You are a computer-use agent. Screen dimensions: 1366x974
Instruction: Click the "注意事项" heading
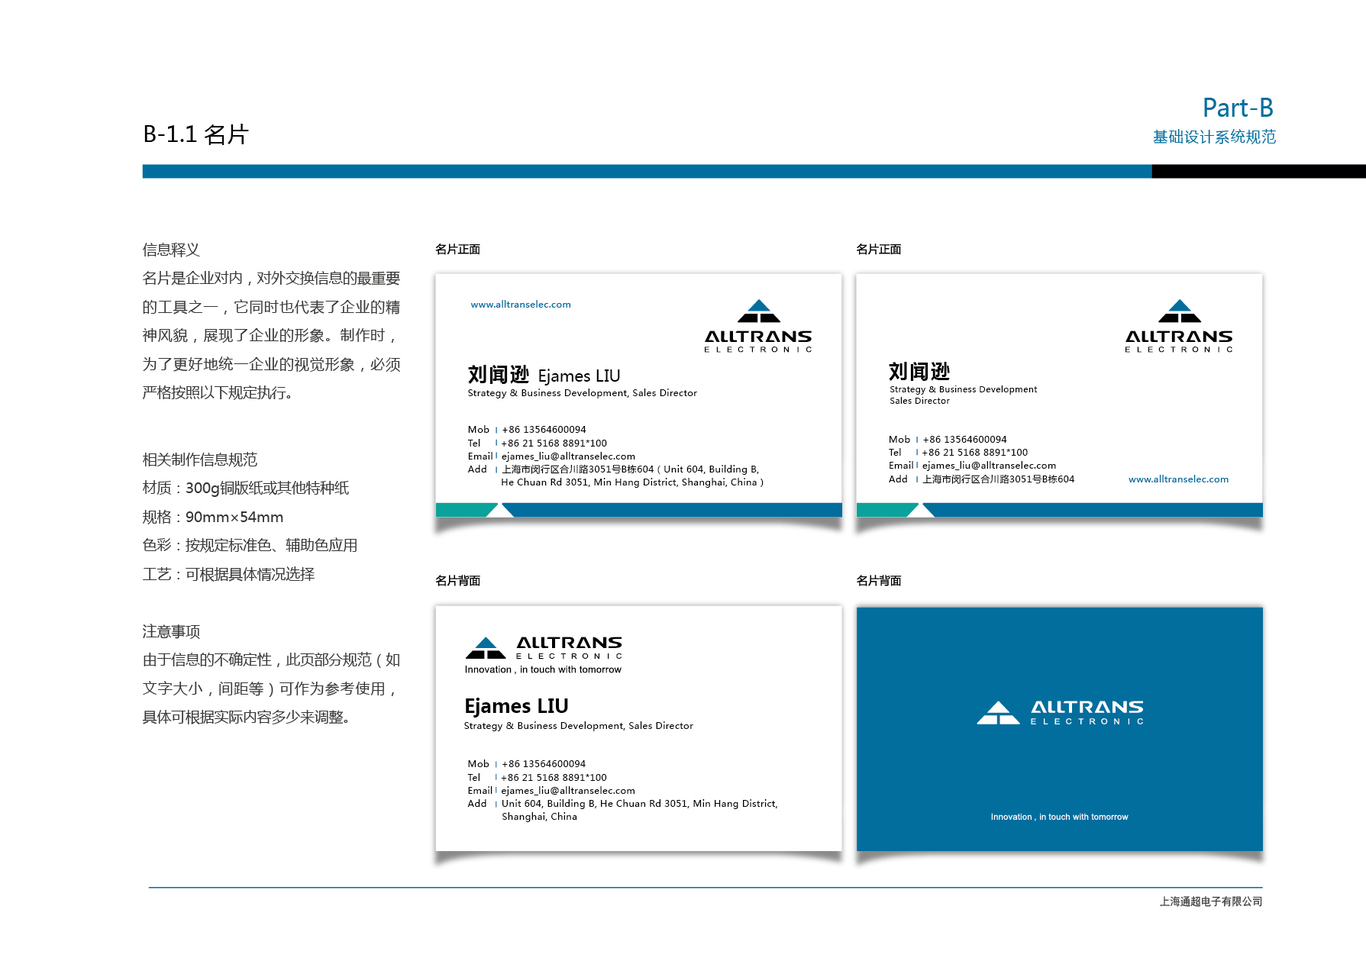click(x=171, y=632)
